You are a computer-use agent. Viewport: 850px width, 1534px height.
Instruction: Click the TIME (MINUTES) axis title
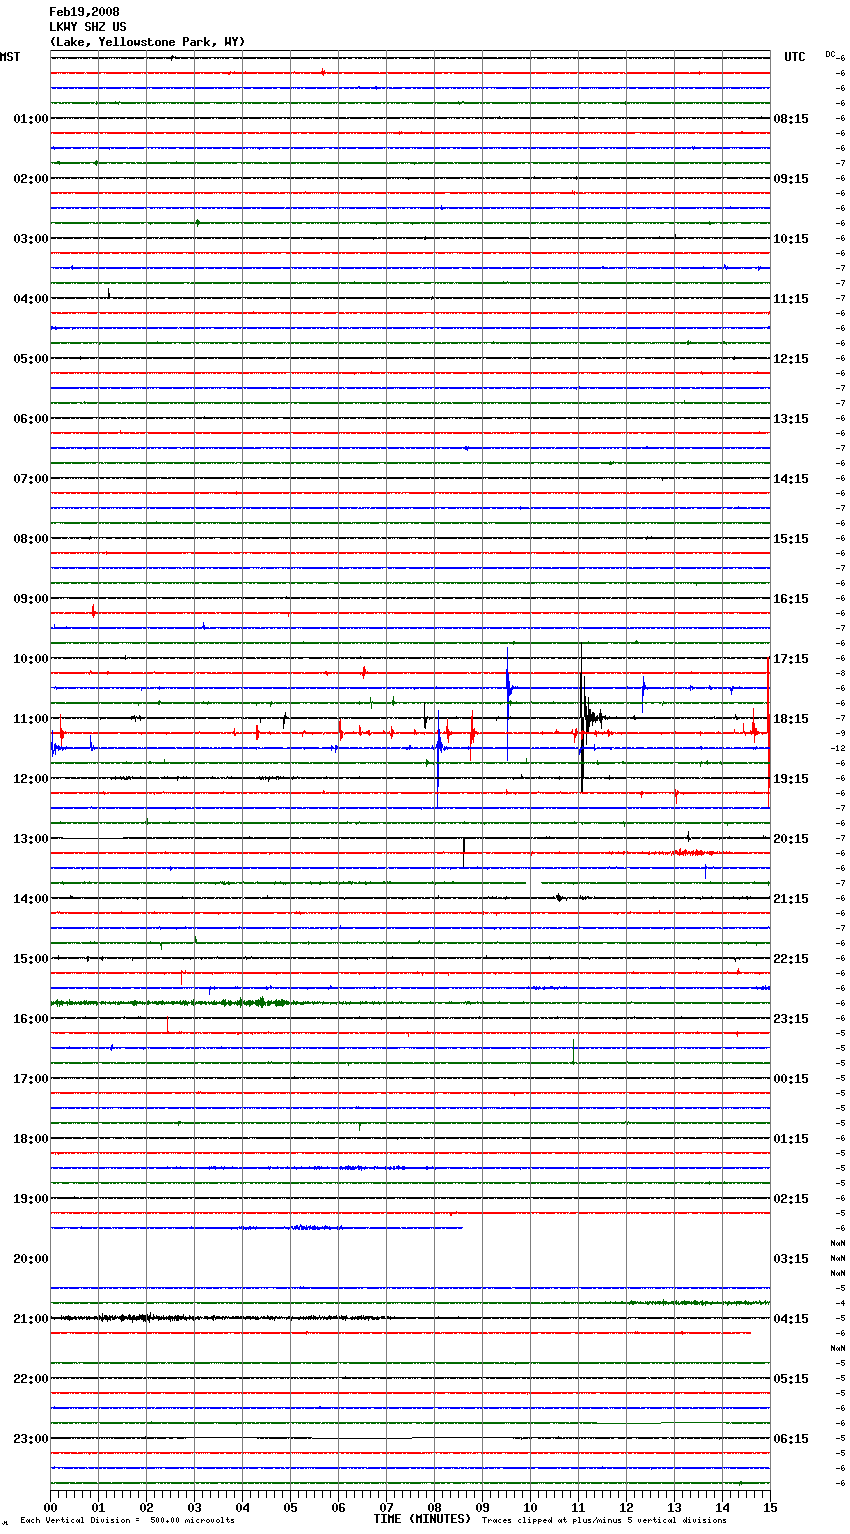(x=422, y=1519)
